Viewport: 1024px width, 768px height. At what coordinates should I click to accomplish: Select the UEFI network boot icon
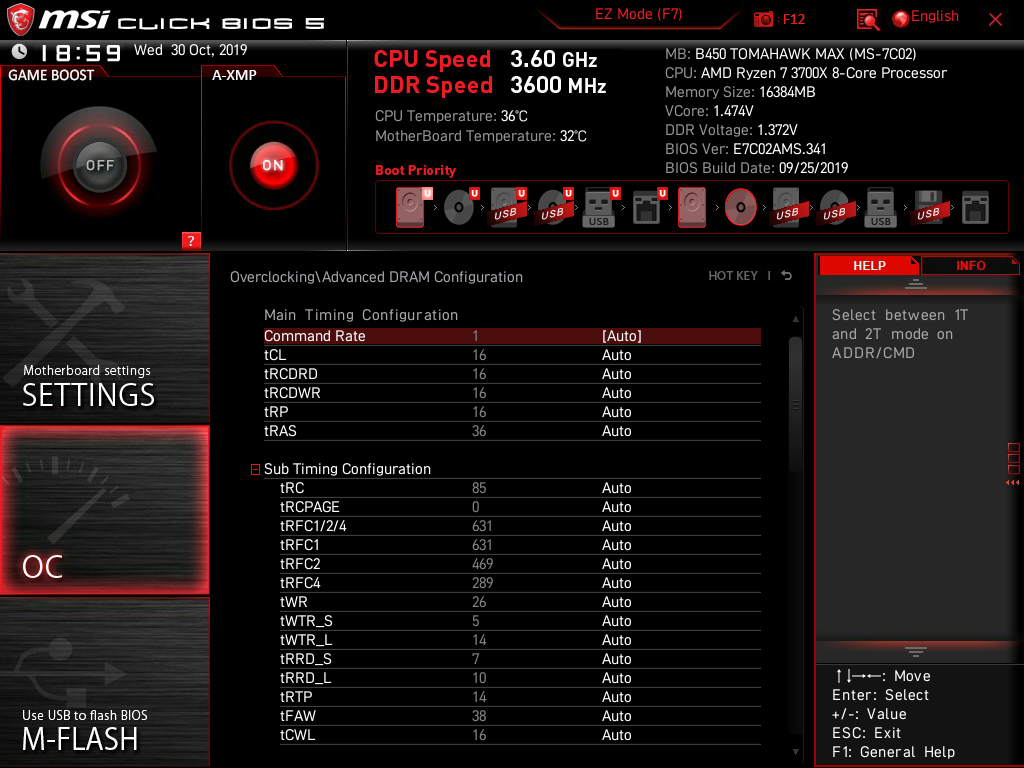647,207
